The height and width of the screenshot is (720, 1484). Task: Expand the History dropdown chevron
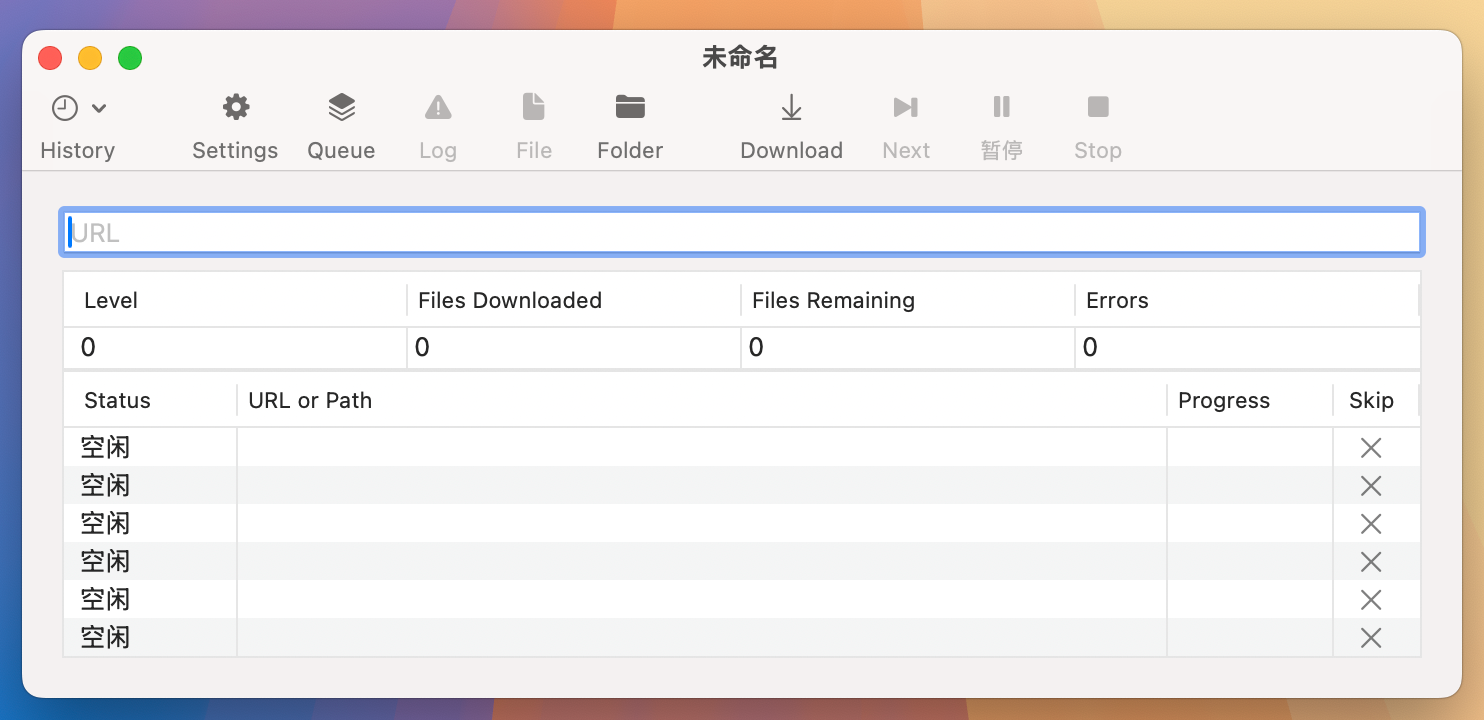(99, 107)
